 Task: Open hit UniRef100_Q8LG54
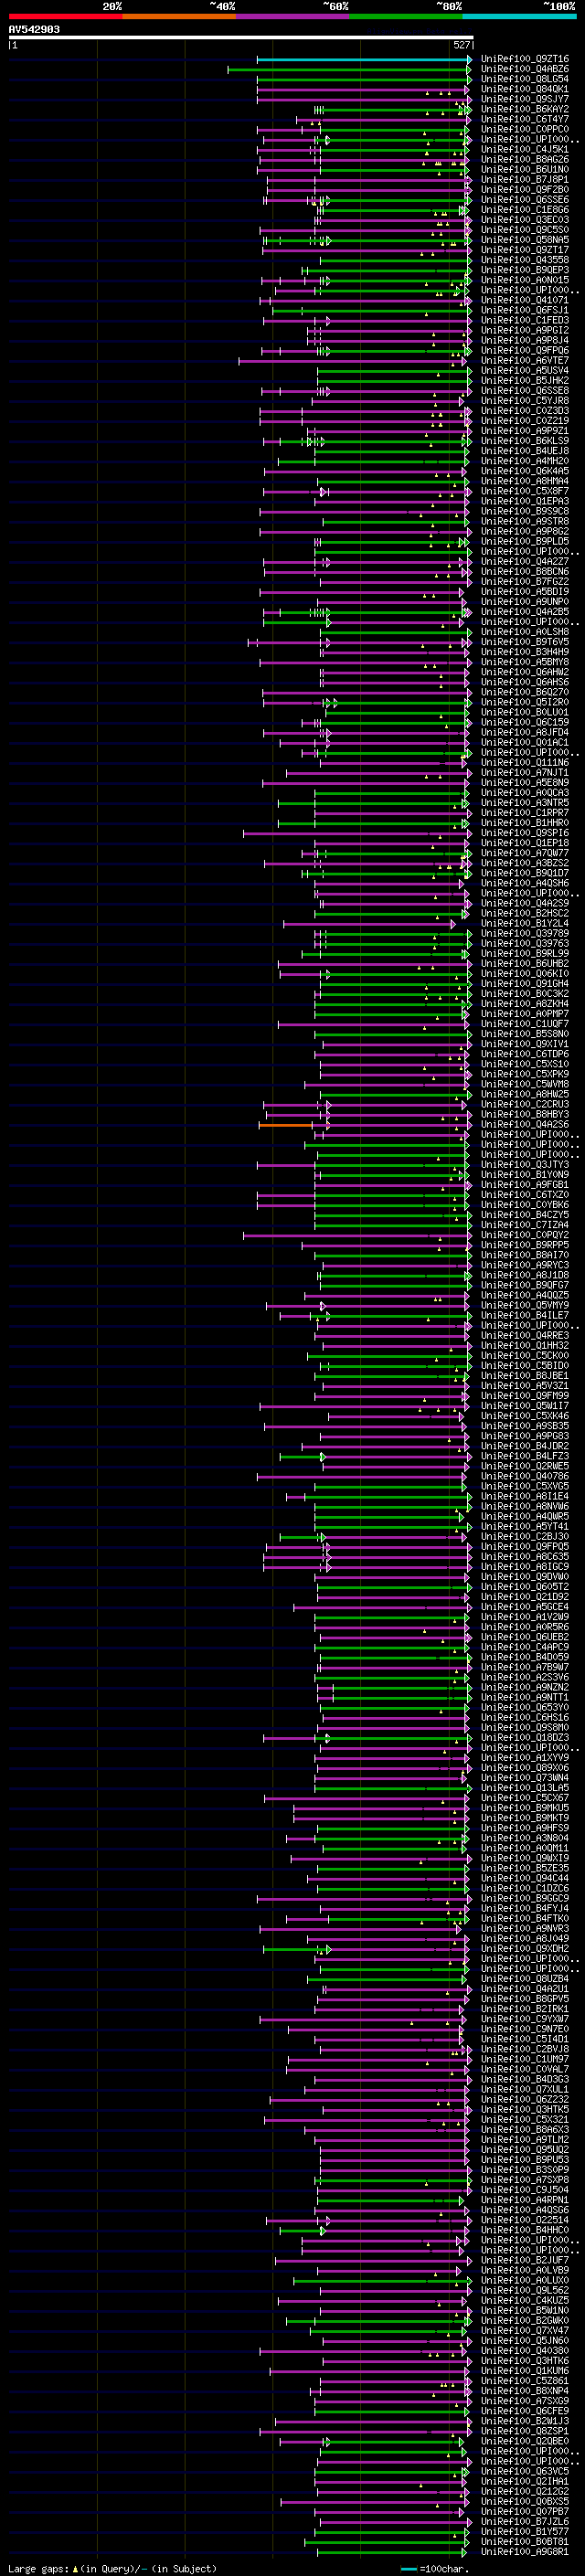pos(525,79)
